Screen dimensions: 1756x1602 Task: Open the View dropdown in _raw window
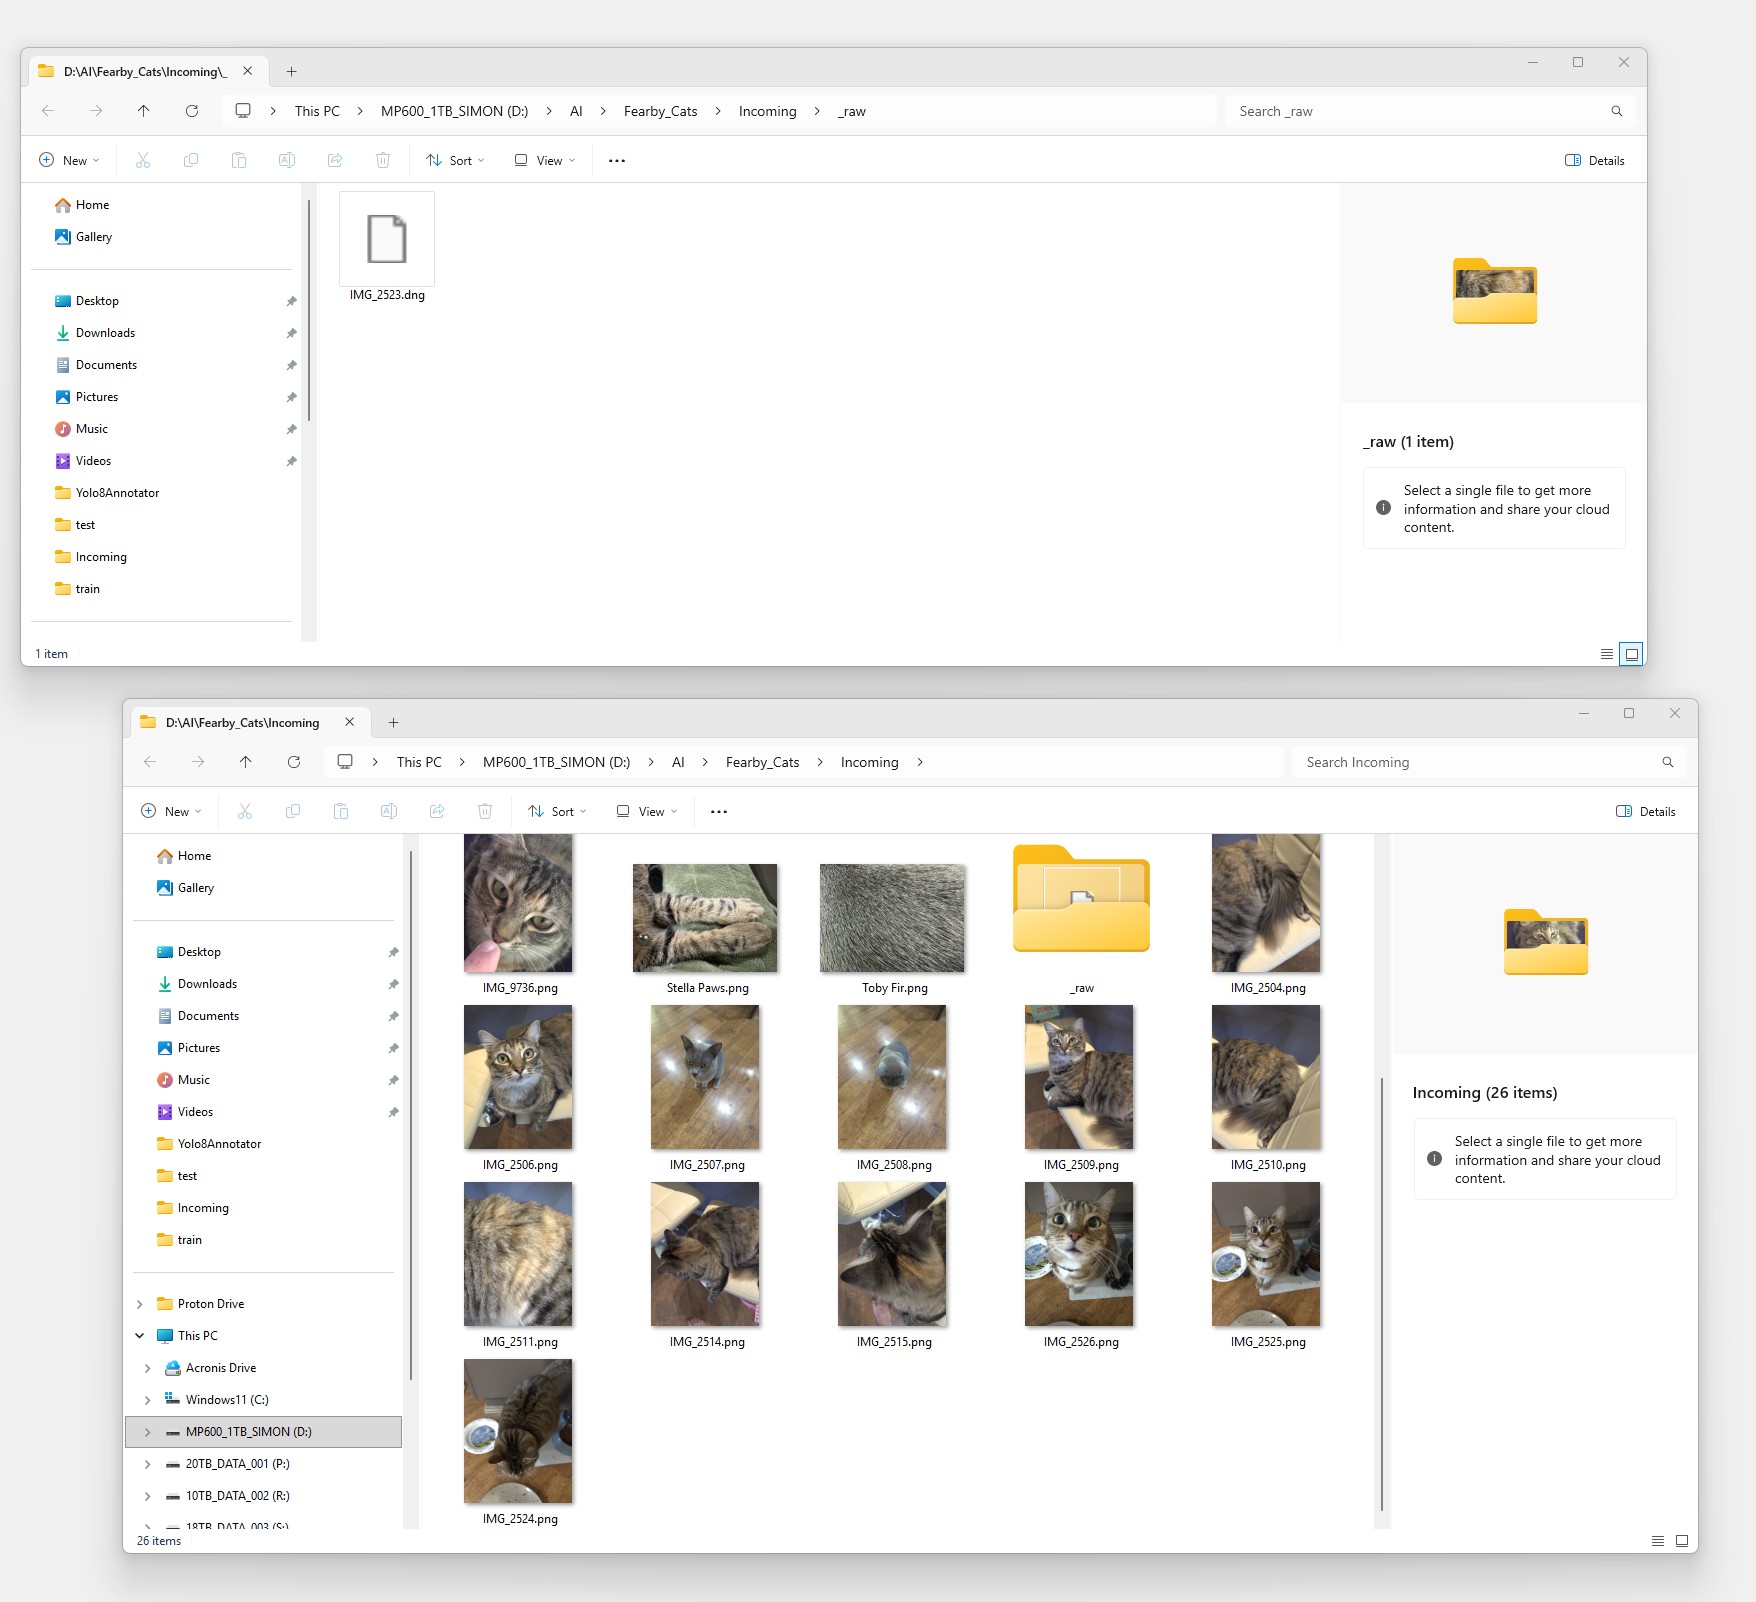545,160
